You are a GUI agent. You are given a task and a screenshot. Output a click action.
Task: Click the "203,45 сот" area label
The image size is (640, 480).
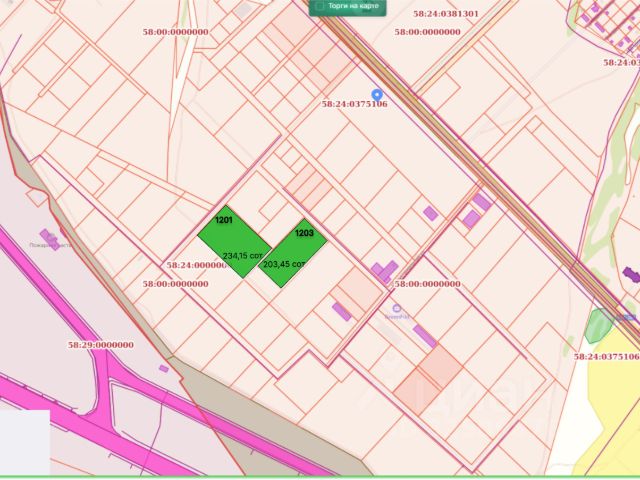[284, 264]
